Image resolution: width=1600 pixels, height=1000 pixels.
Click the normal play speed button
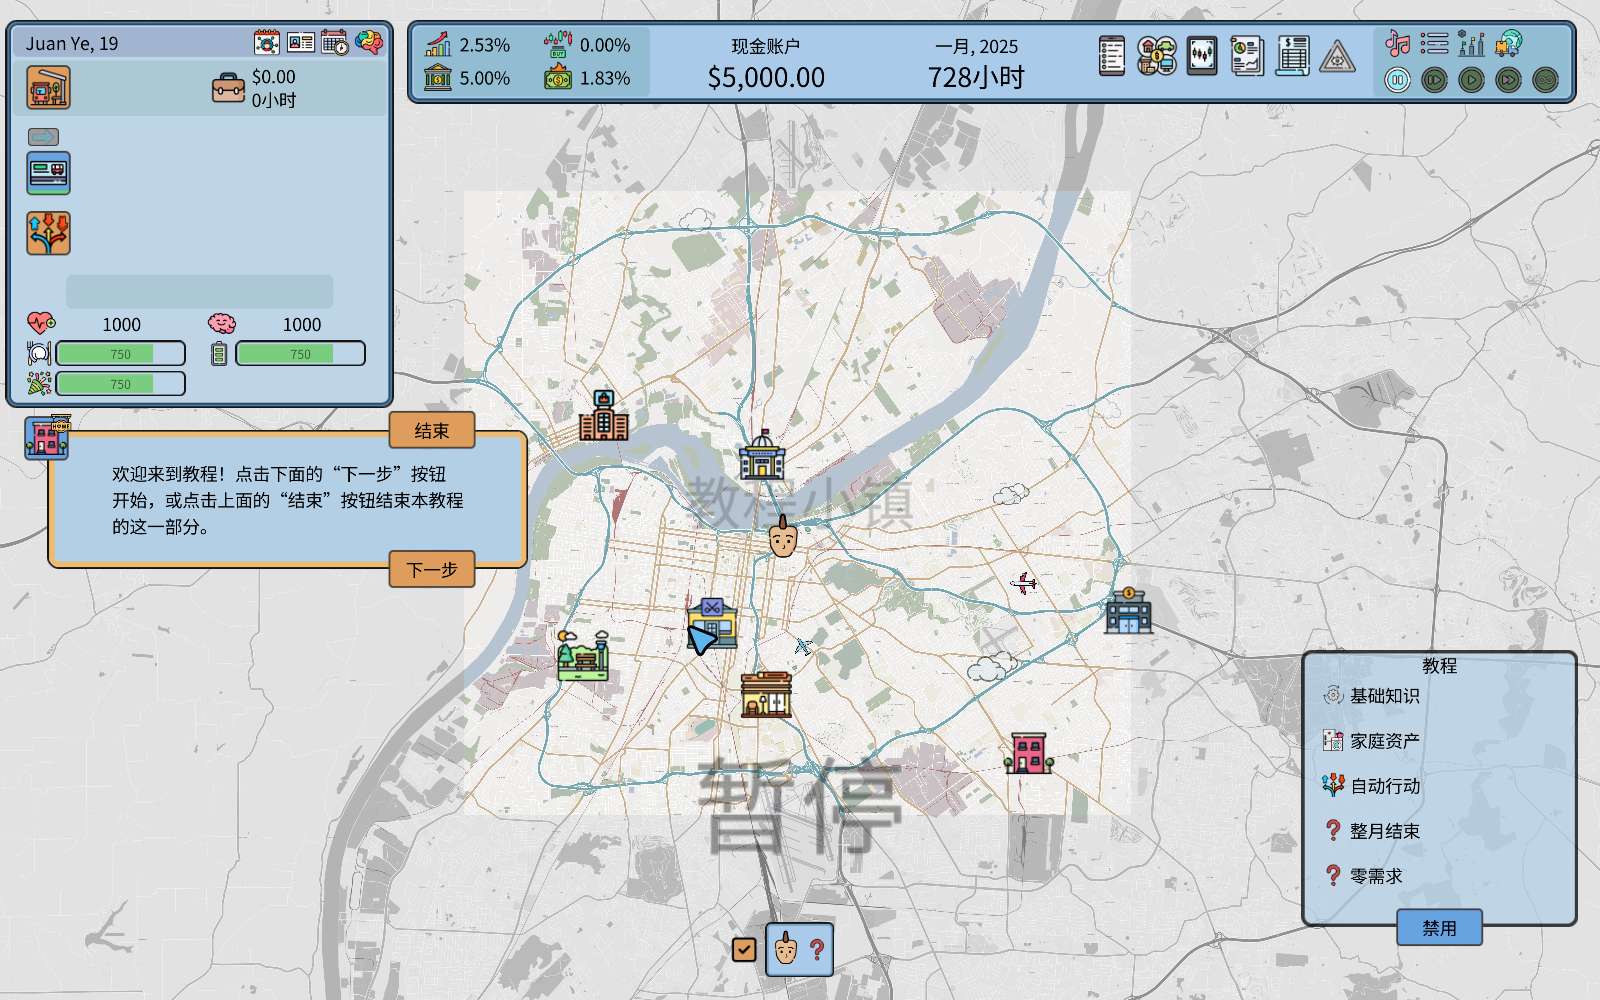coord(1471,79)
